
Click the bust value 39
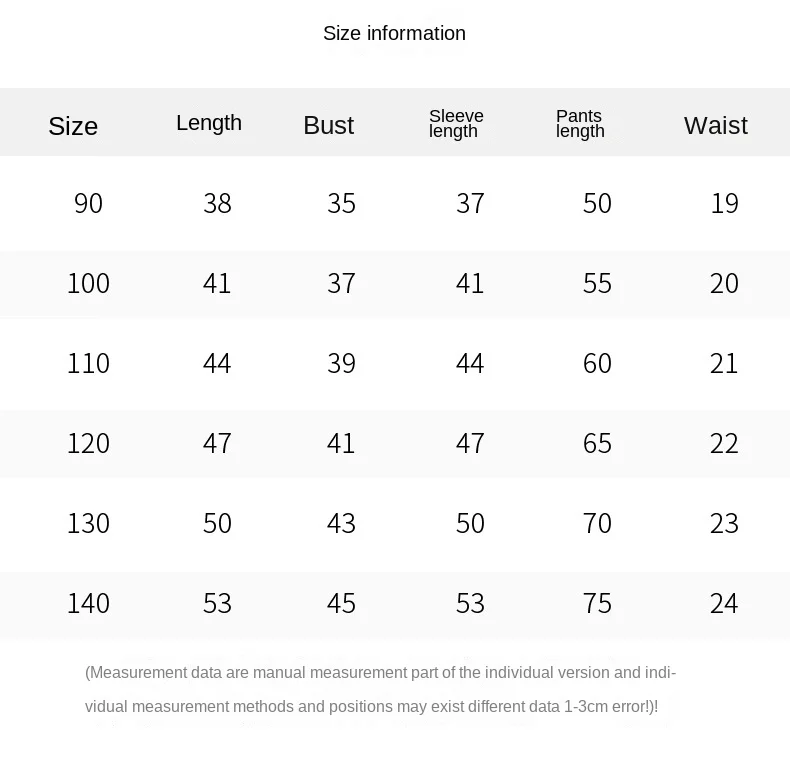coord(341,363)
